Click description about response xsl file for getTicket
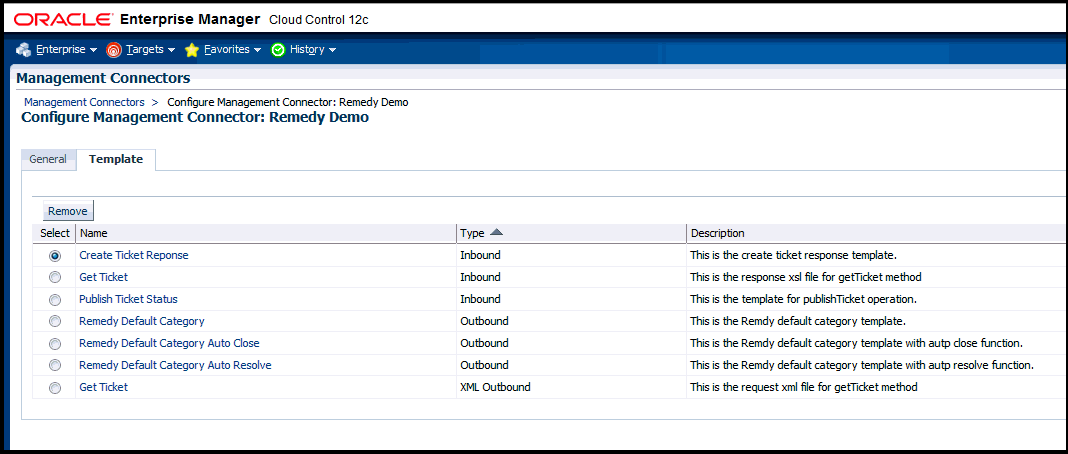This screenshot has width=1068, height=454. [806, 277]
